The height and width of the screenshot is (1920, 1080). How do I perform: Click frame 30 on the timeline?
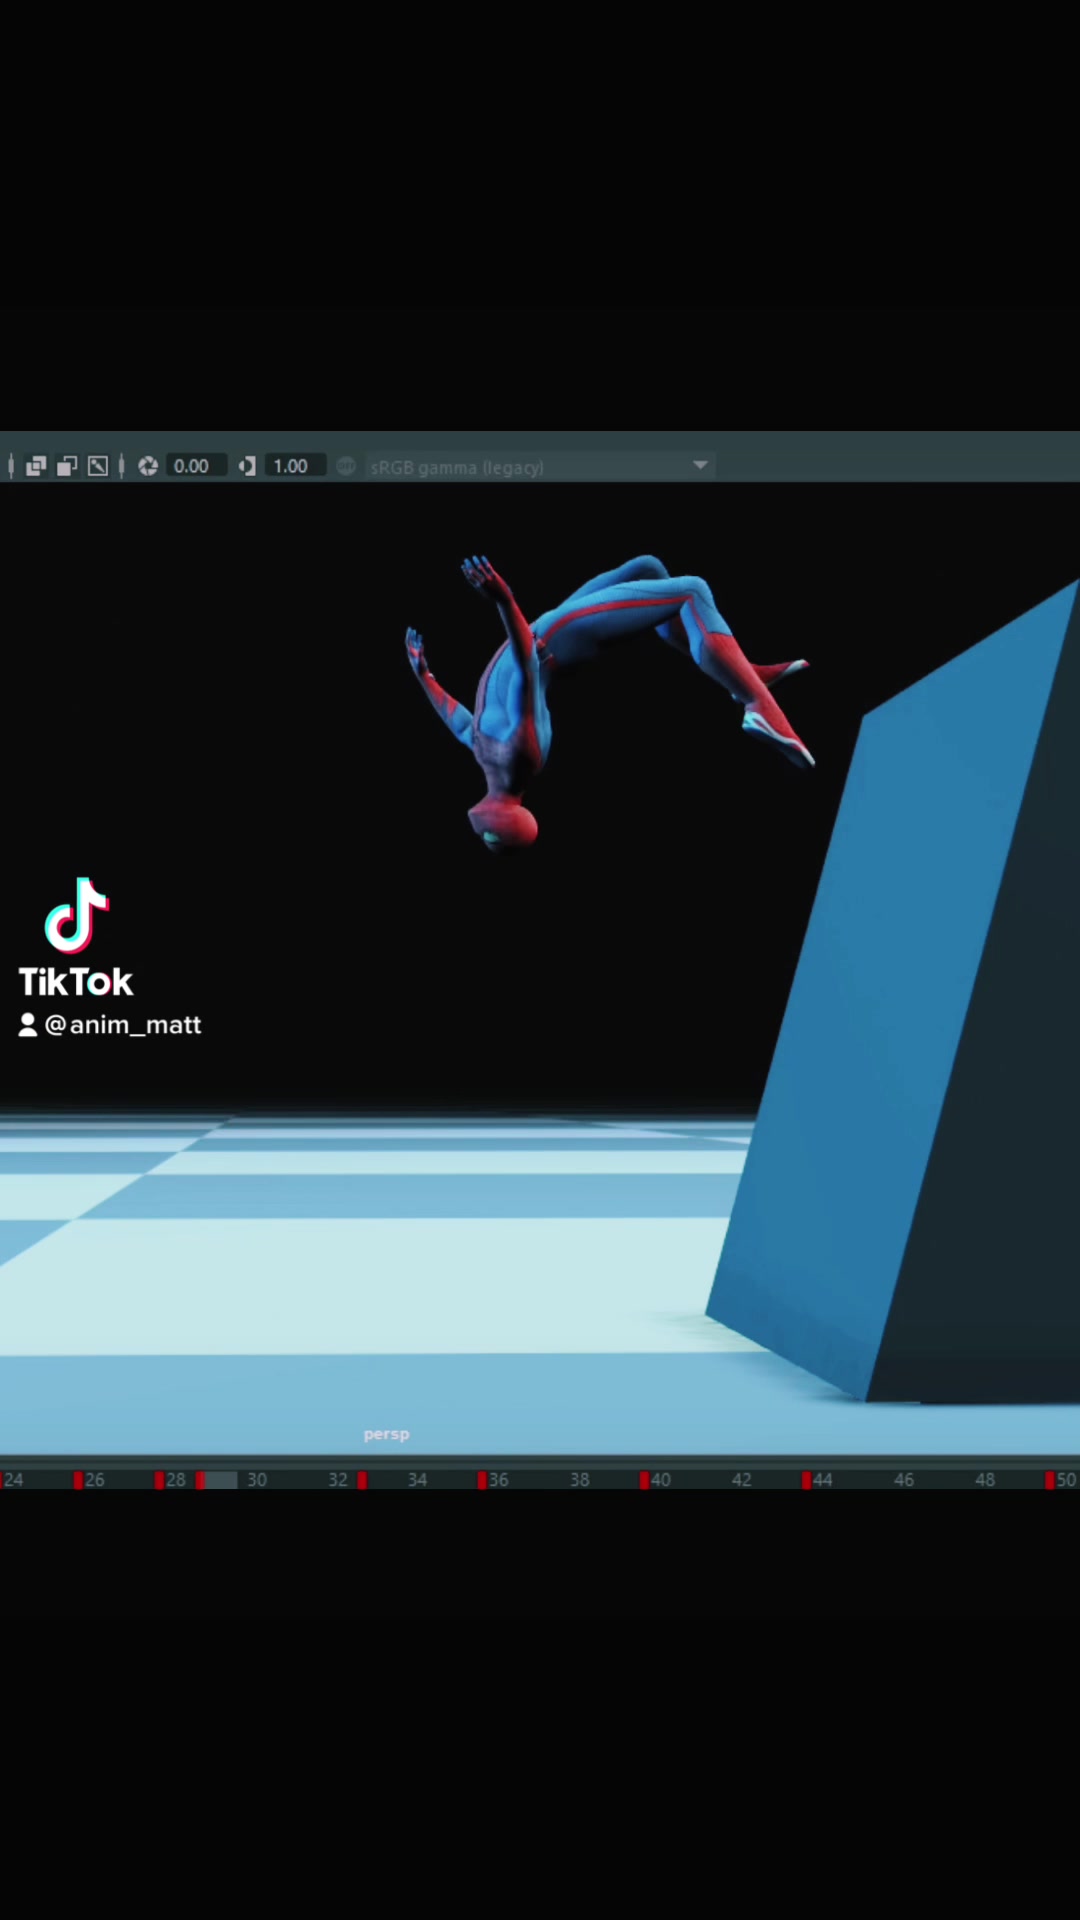point(257,1480)
